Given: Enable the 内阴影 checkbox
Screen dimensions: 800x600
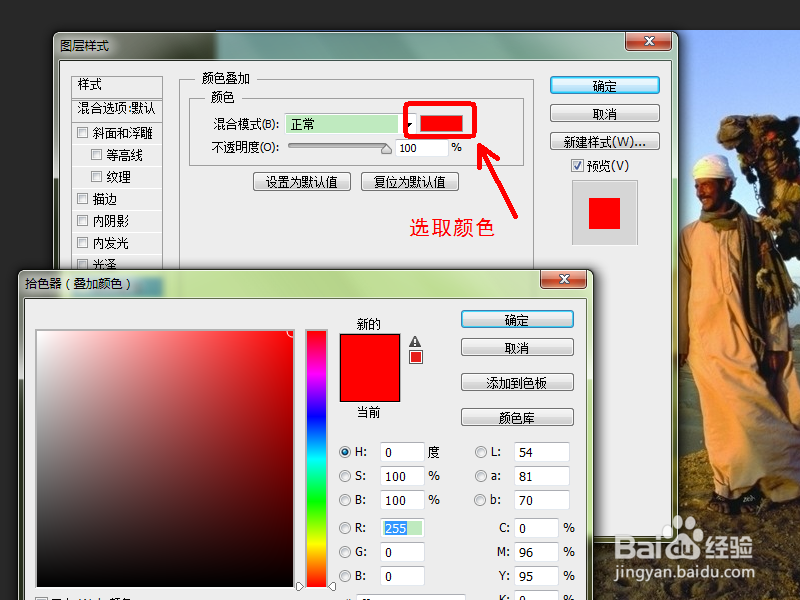Looking at the screenshot, I should [82, 220].
